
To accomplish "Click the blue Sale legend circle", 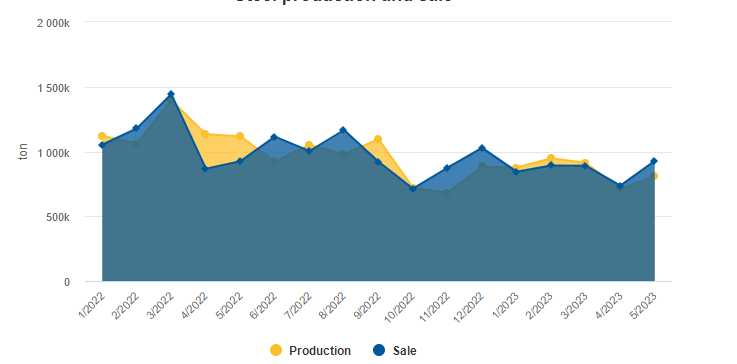I will [x=378, y=350].
